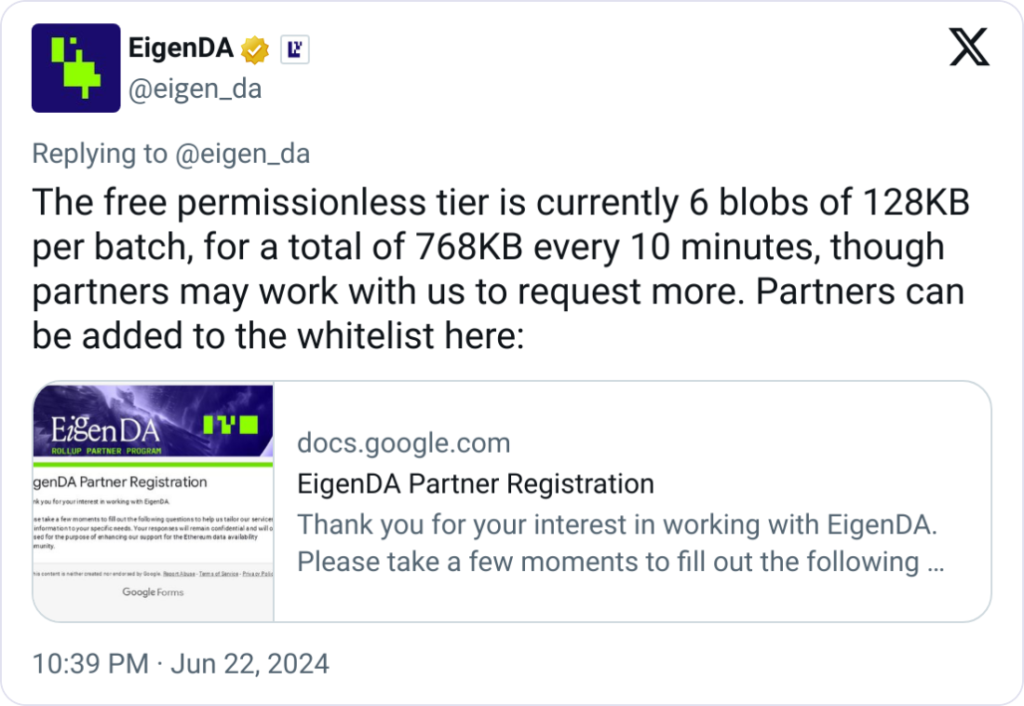
Task: Click the gold verified checkmark badge
Action: [256, 48]
